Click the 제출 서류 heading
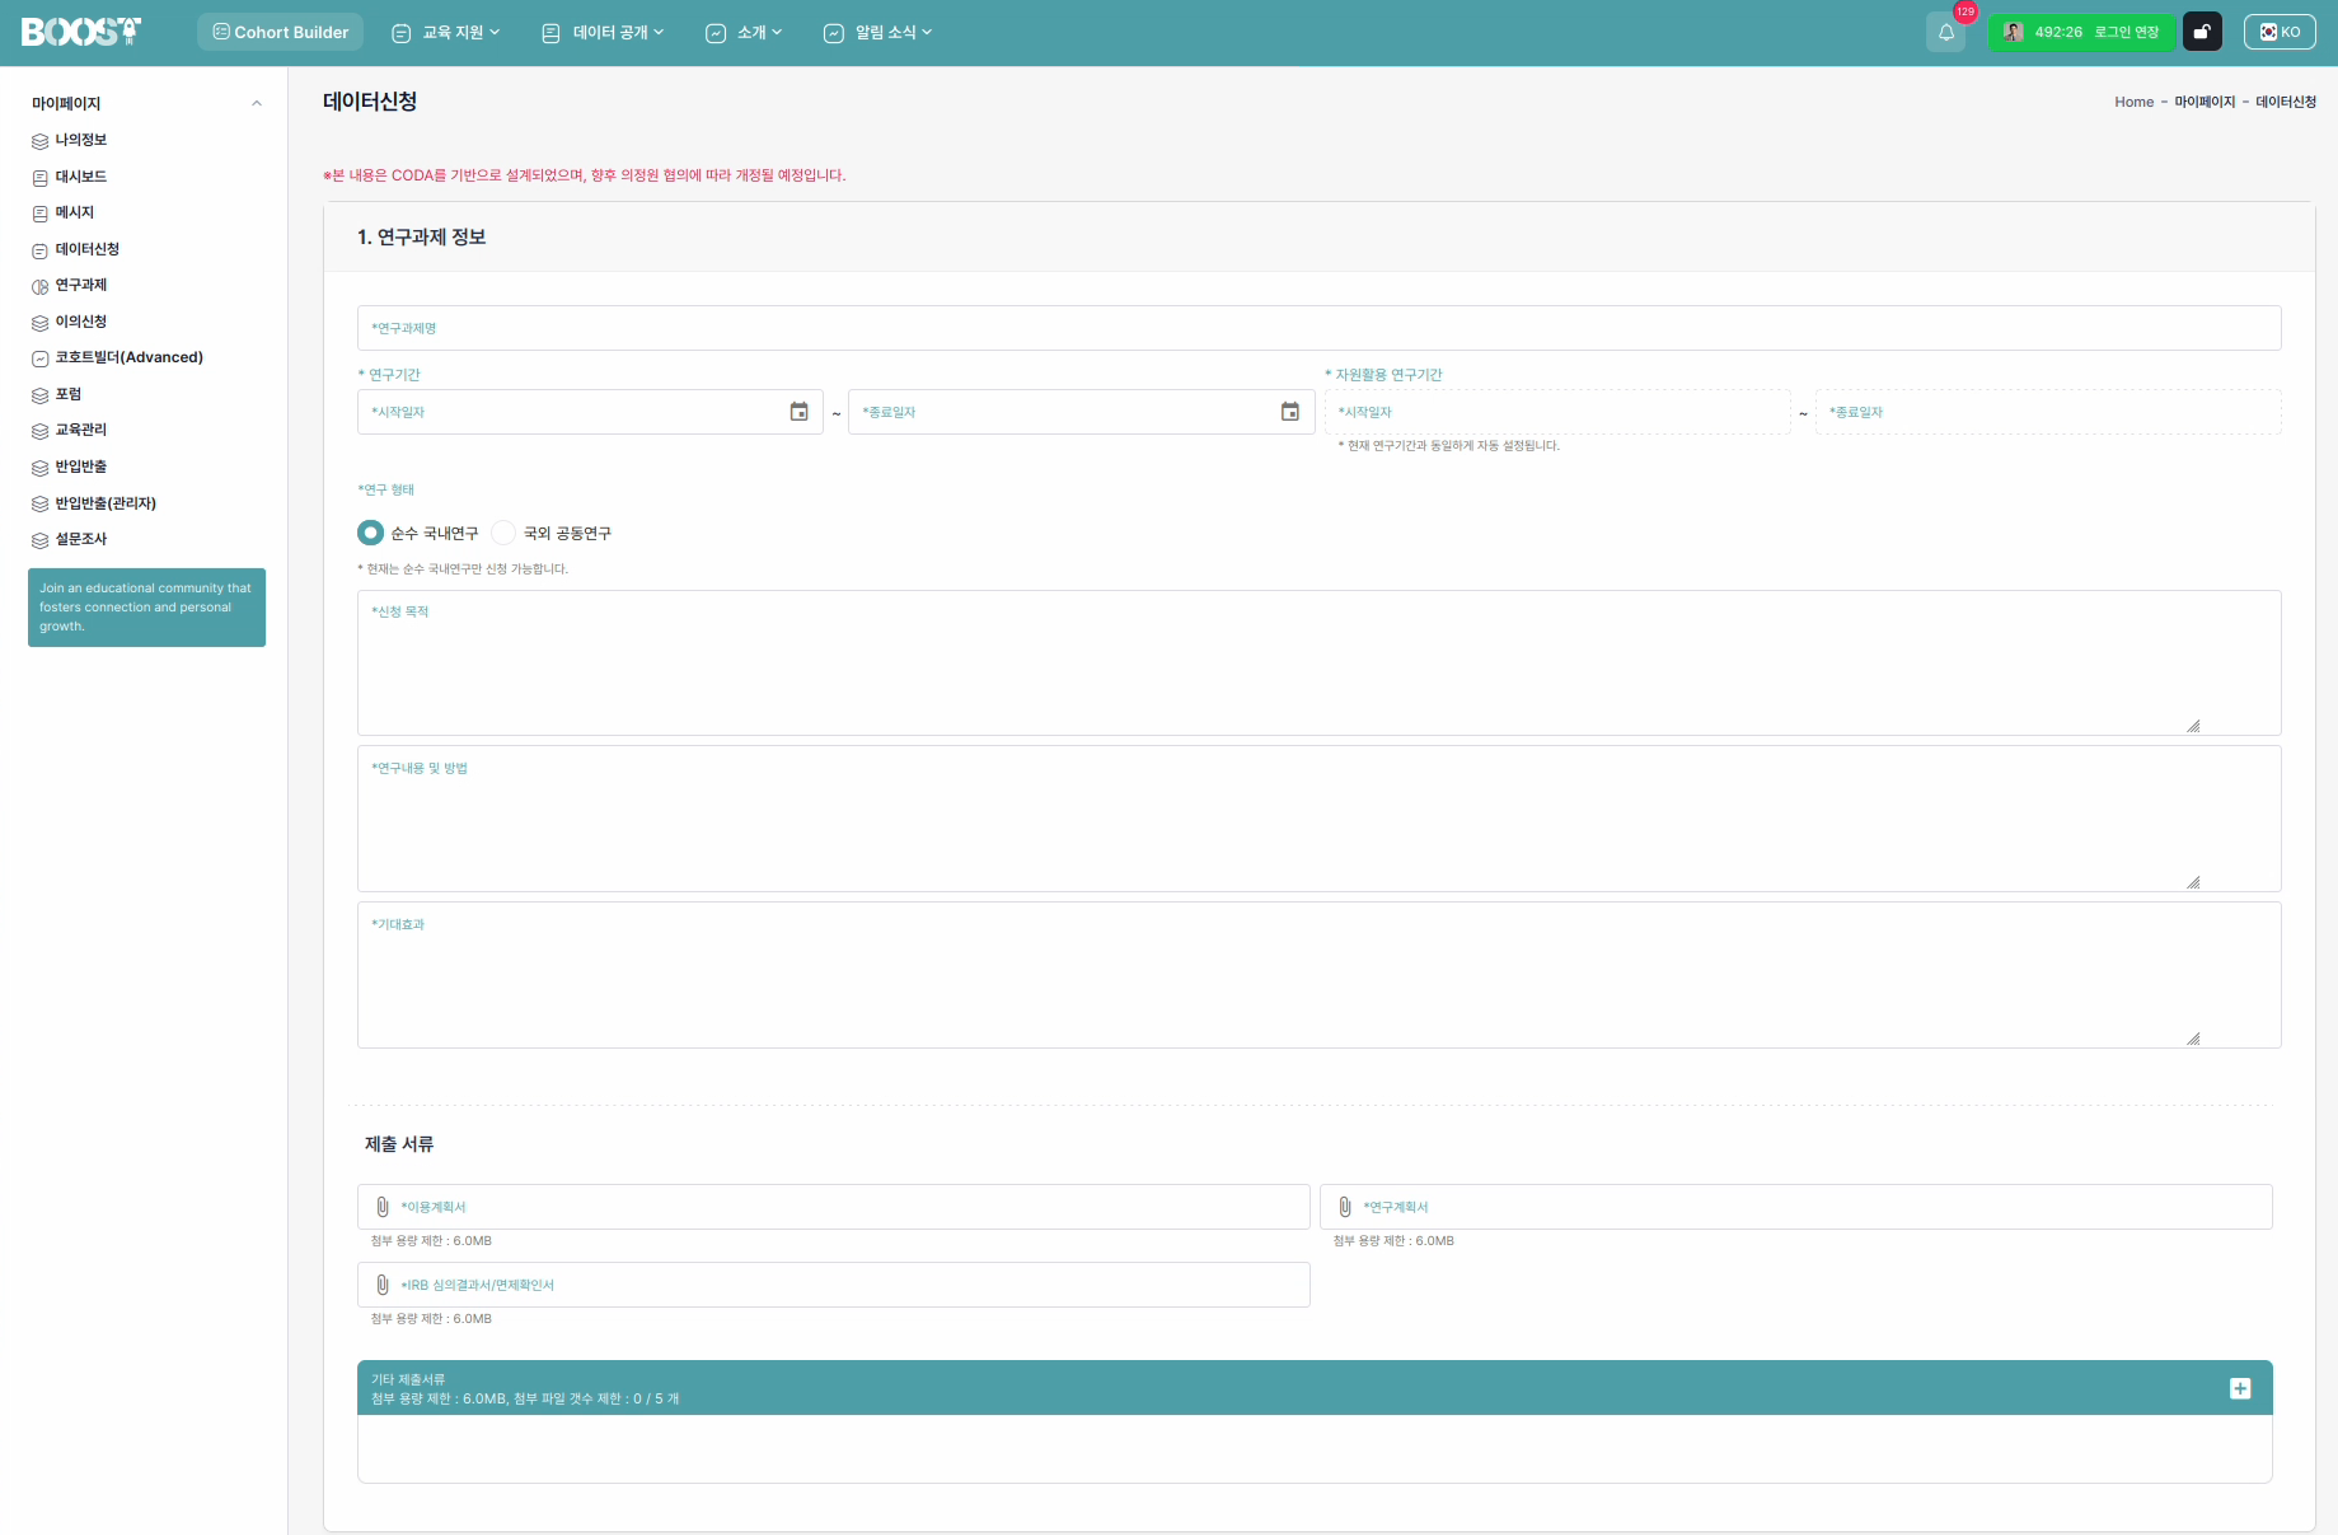Screen dimensions: 2338x1535 399,1144
